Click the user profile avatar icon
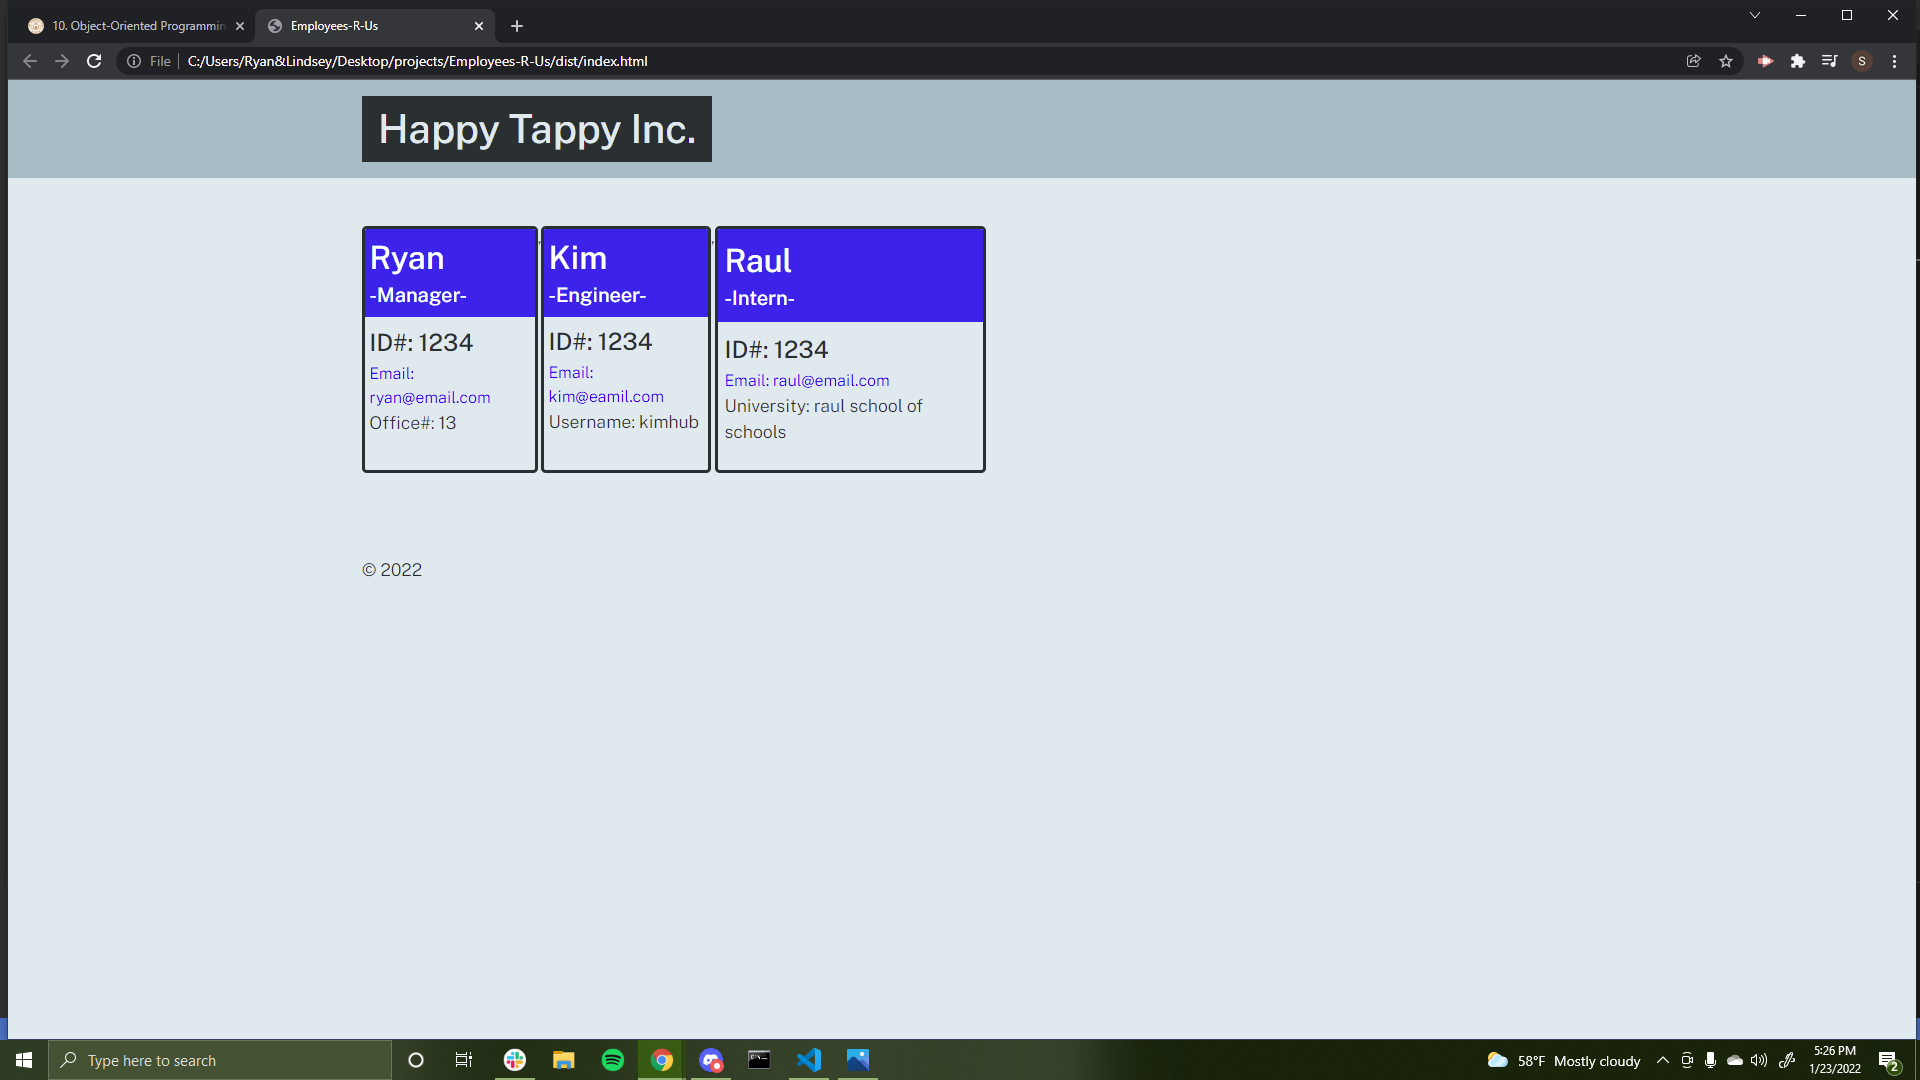The image size is (1920, 1080). 1862,61
